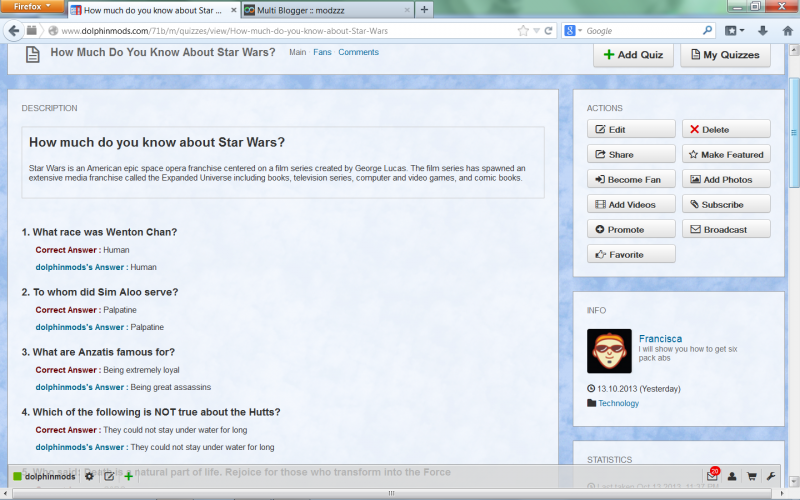The width and height of the screenshot is (800, 500).
Task: Bookmark this page with the star icon
Action: click(x=523, y=31)
